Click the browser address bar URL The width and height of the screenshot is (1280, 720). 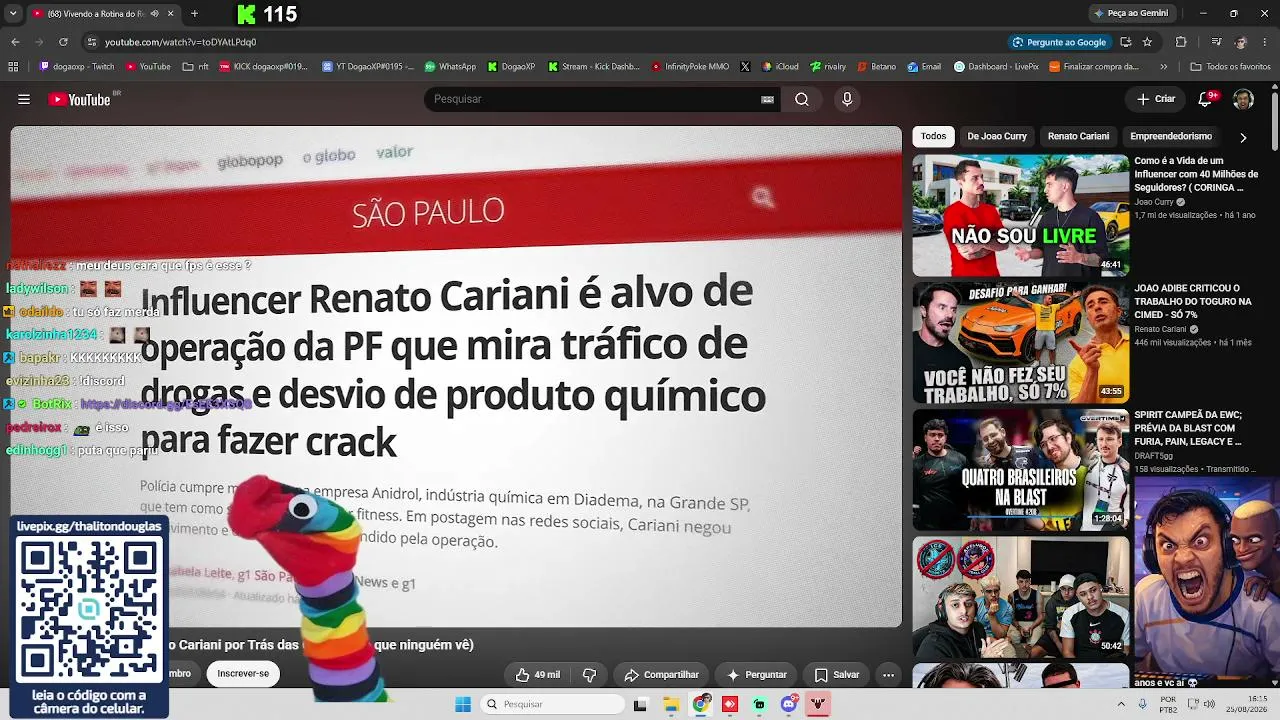pos(181,42)
